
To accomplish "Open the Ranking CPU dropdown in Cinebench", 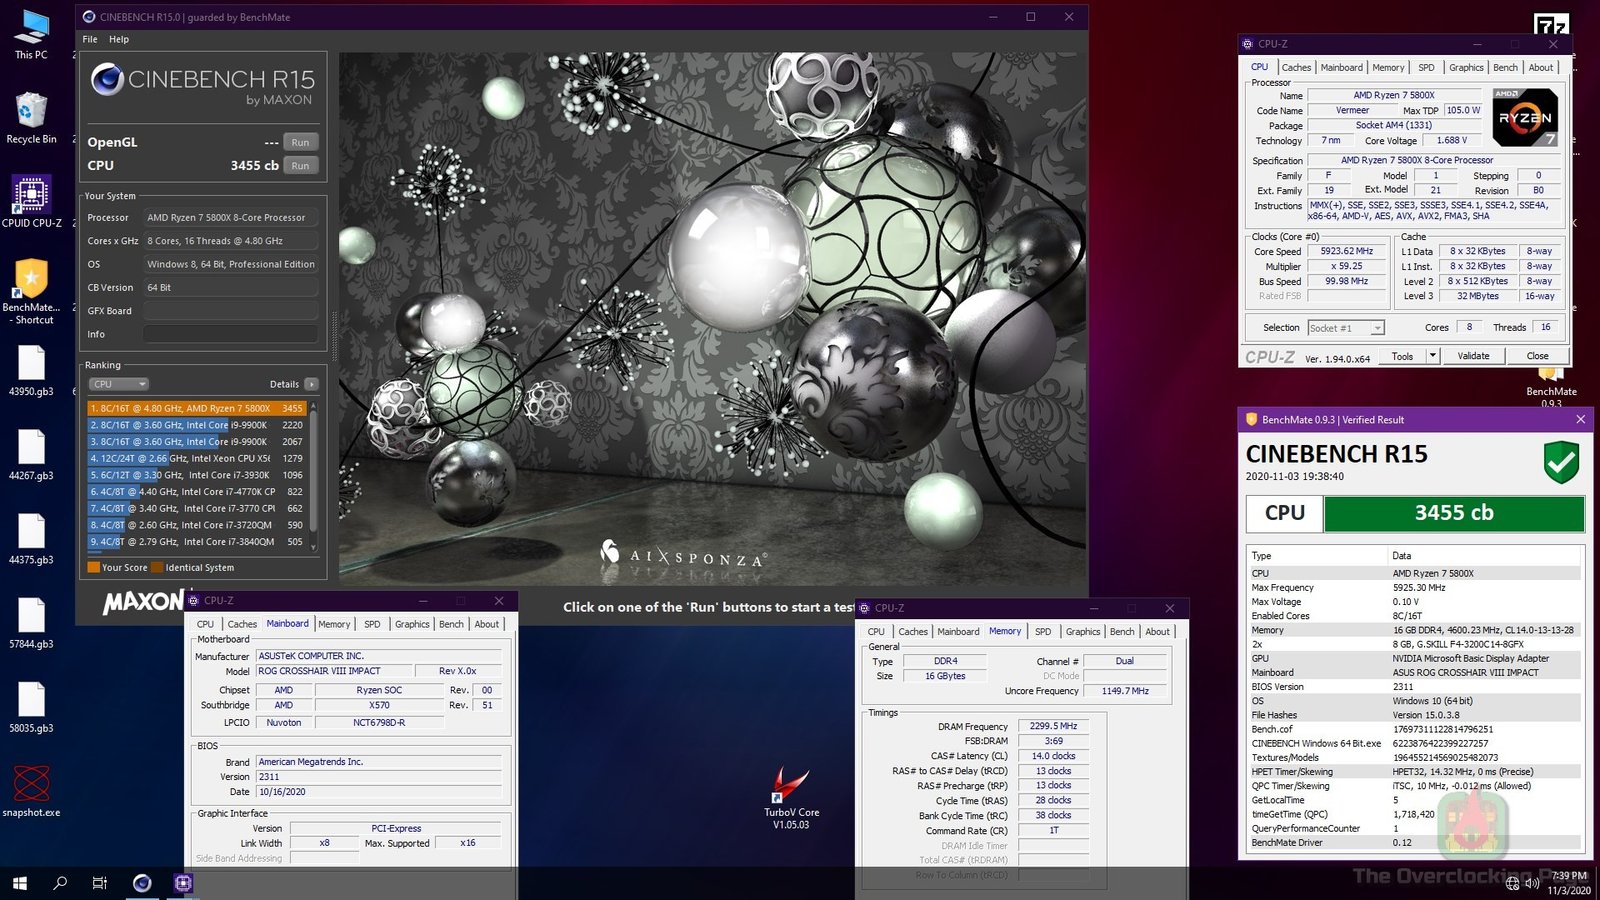I will pyautogui.click(x=118, y=383).
